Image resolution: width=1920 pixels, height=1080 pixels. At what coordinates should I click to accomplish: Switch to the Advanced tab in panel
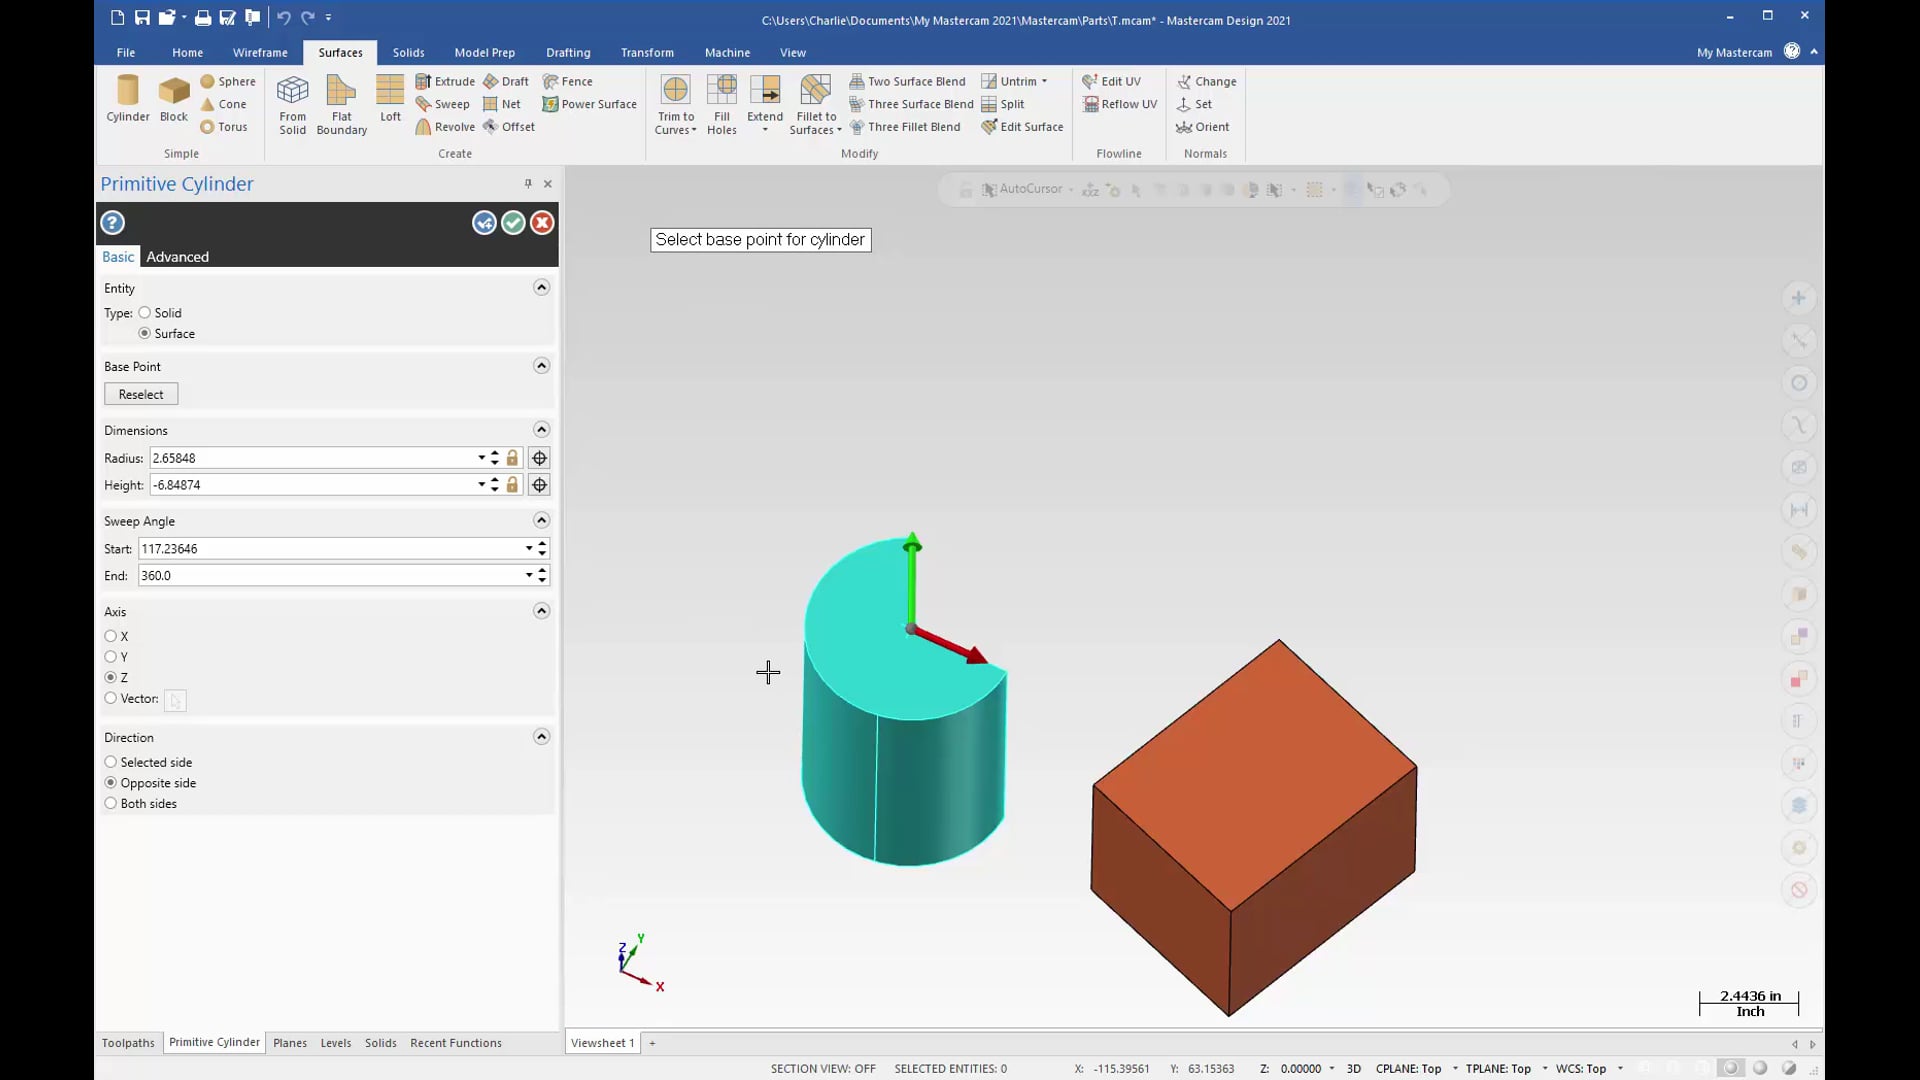177,256
